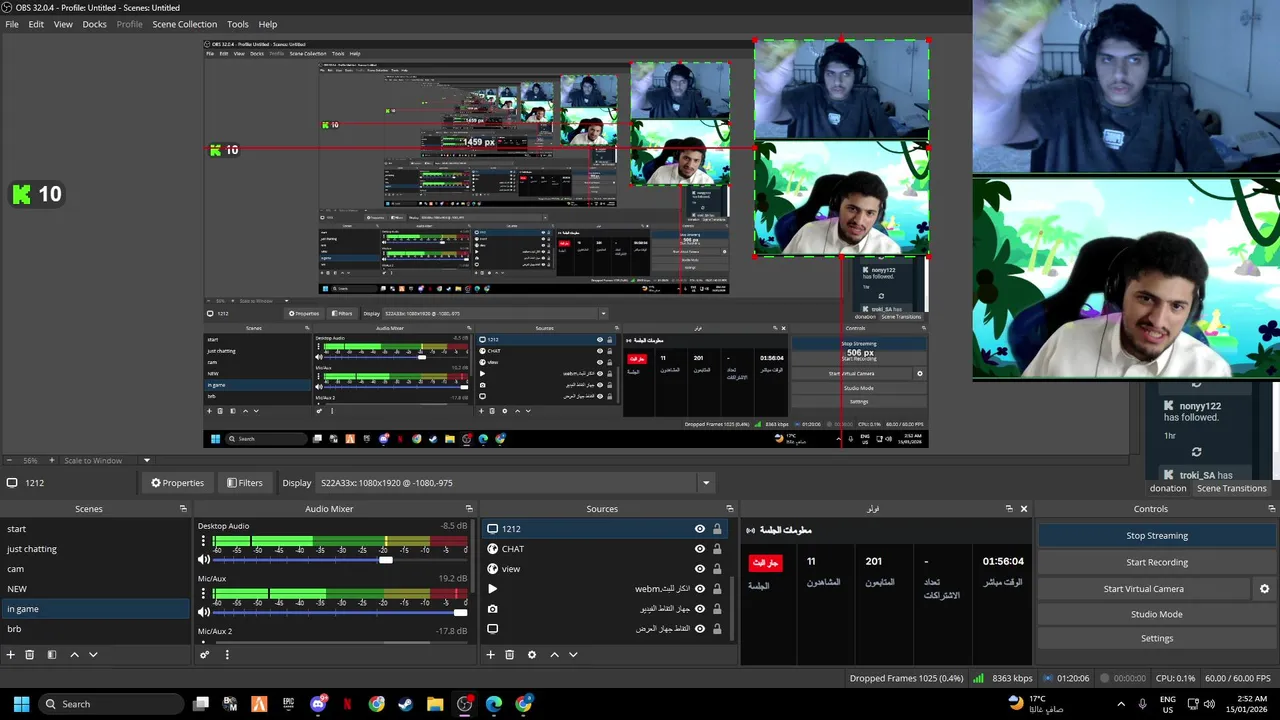Open Steam from the taskbar
Screen dimensions: 1280x720
click(x=405, y=704)
